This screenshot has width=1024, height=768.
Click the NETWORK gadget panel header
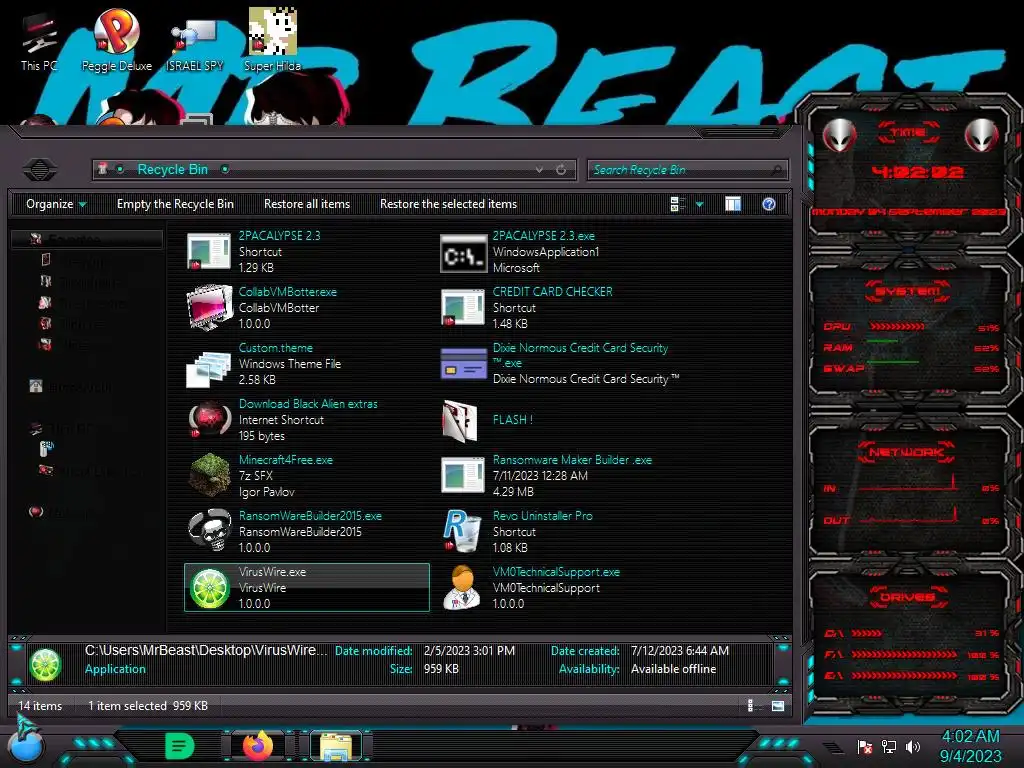(907, 452)
